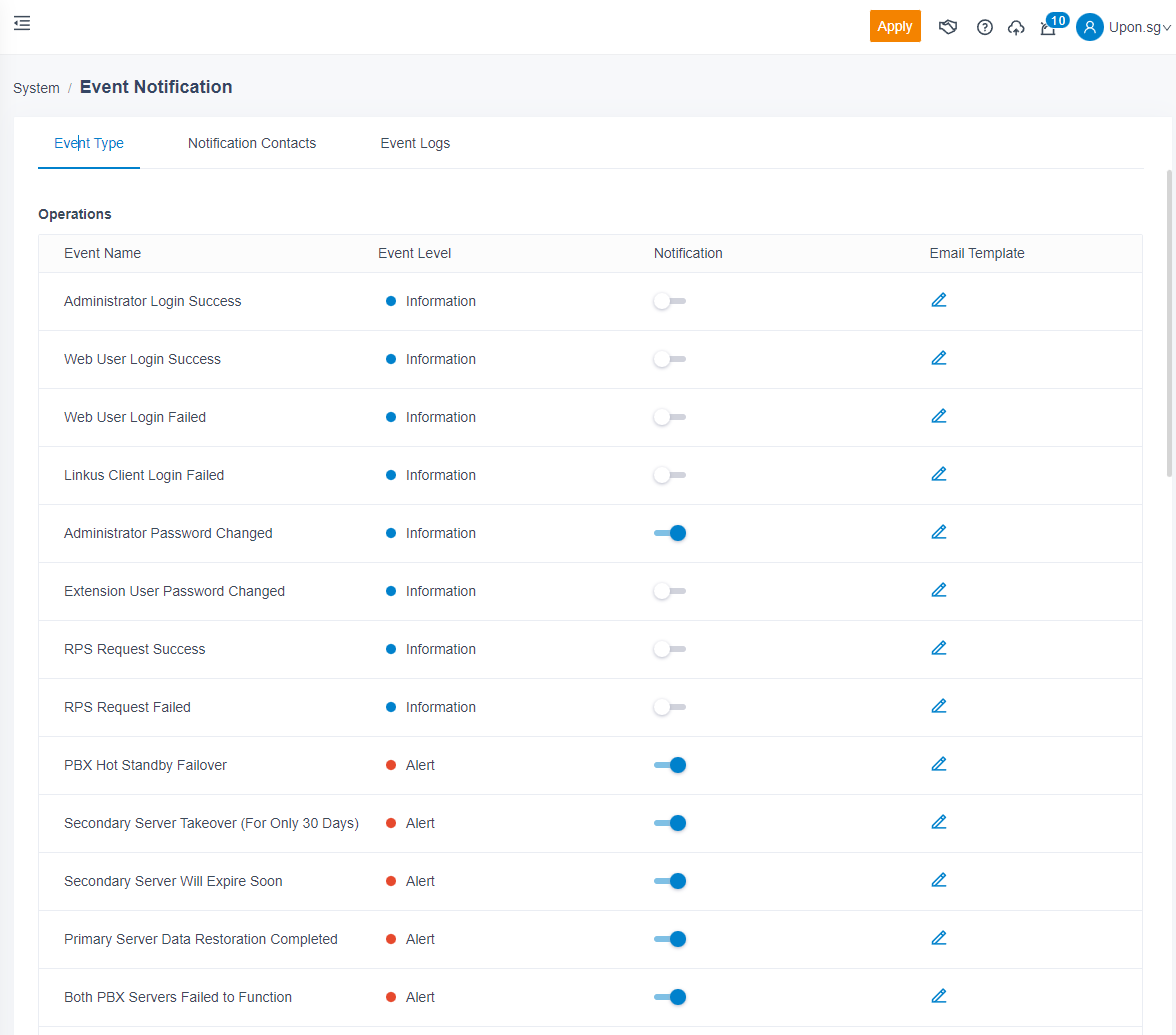Click the cloud upload icon

1016,27
